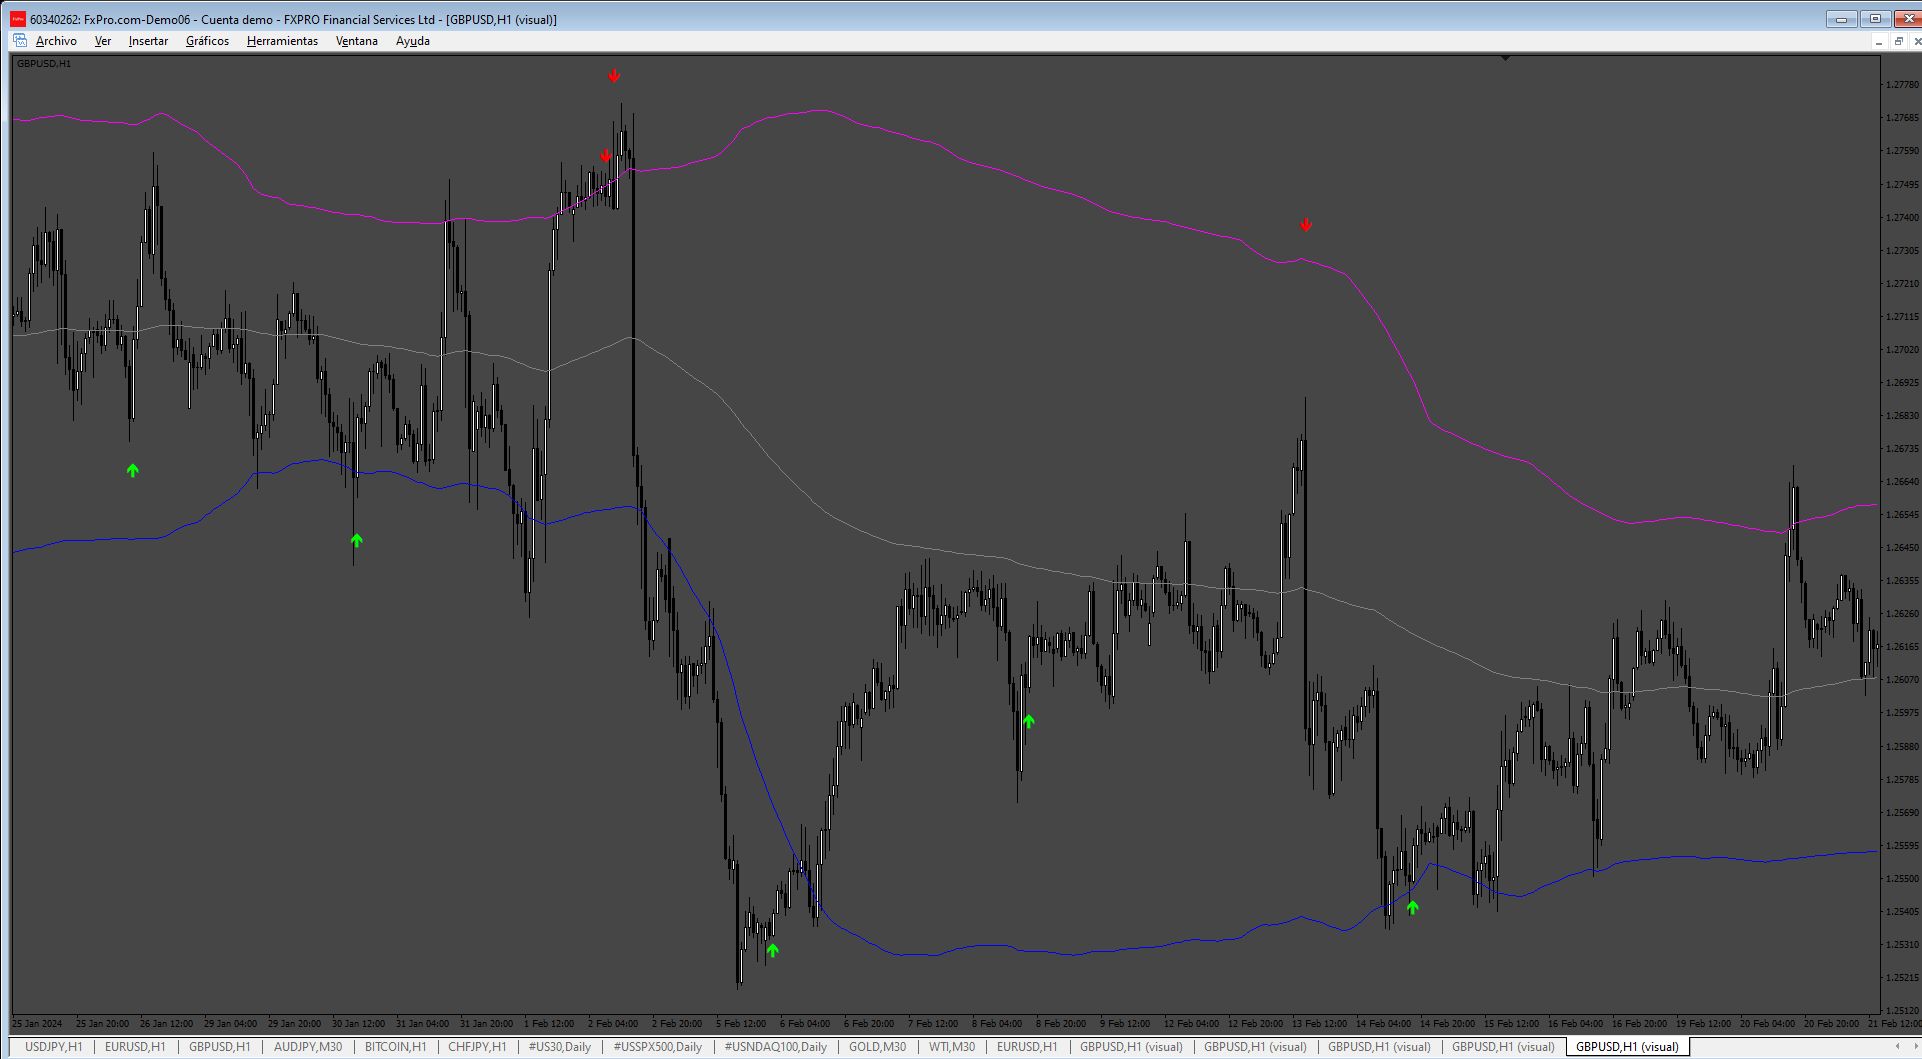Click the GBPUSD,H1 label in chart corner
The height and width of the screenshot is (1059, 1922).
44,64
